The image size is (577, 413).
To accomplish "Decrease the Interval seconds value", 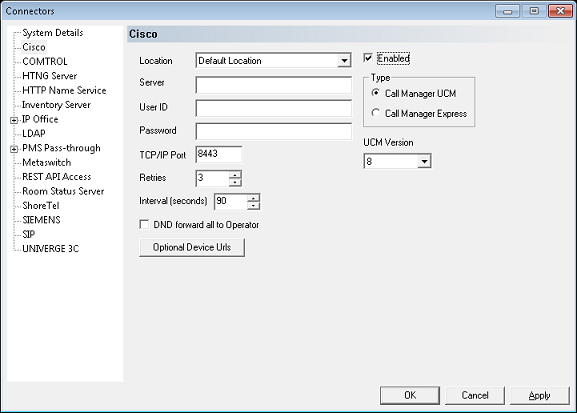I will (x=254, y=206).
